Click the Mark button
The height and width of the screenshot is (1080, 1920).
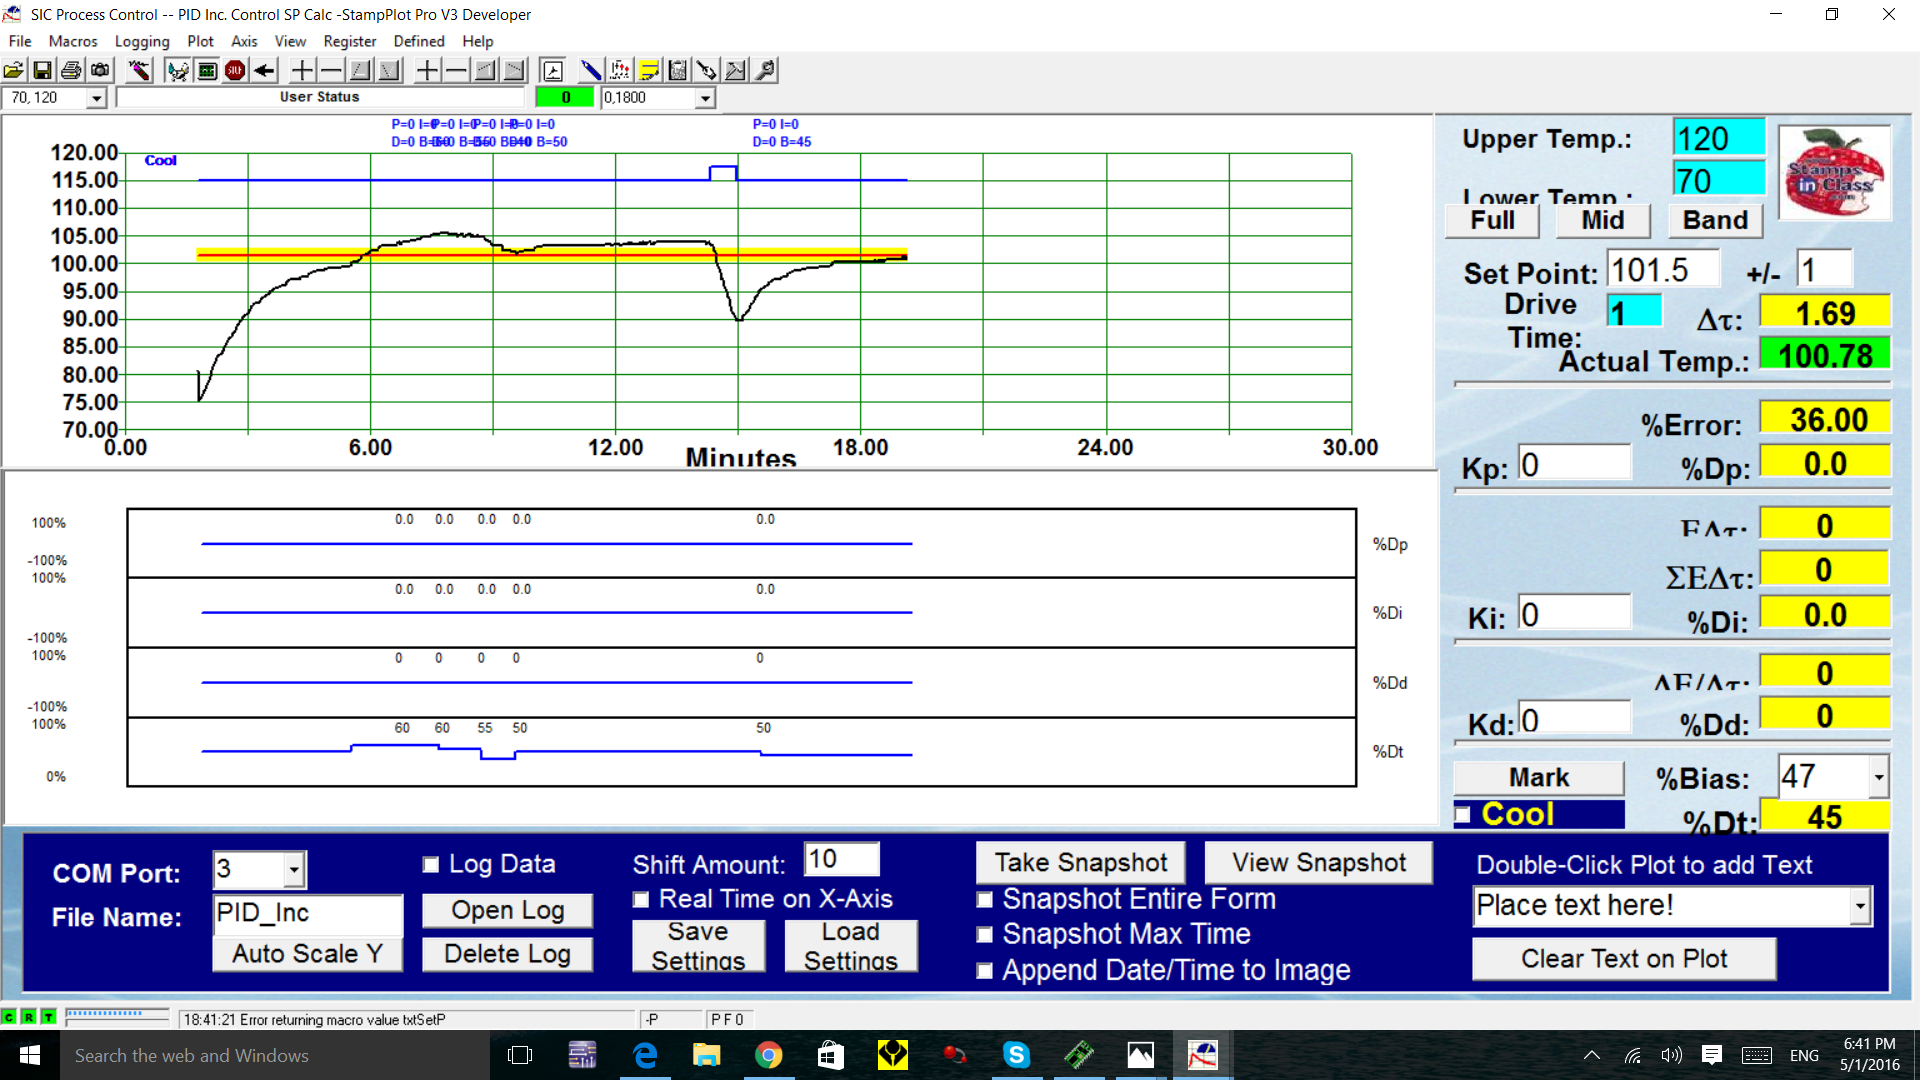click(x=1539, y=778)
